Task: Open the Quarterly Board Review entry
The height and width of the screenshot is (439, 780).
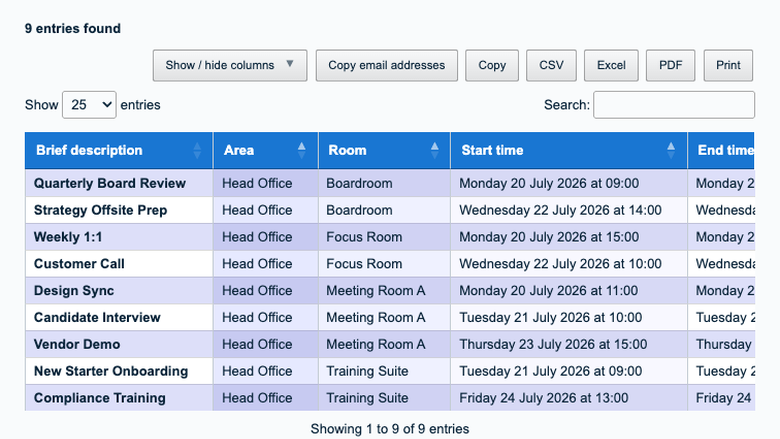Action: 110,183
